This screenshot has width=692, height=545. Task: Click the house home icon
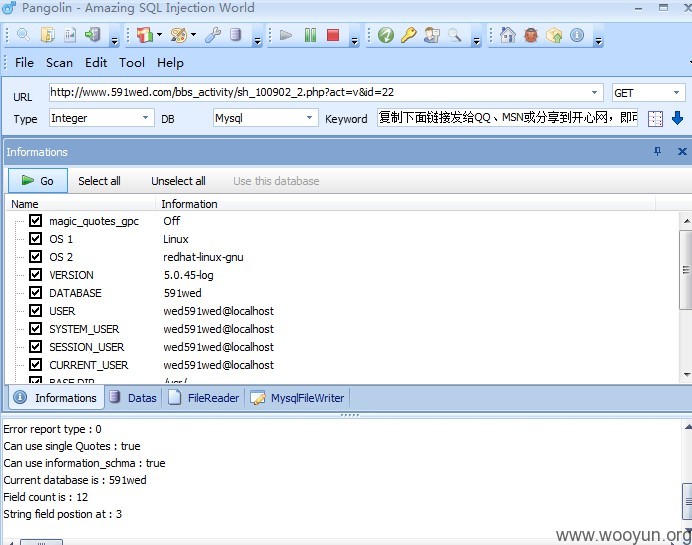[x=508, y=35]
